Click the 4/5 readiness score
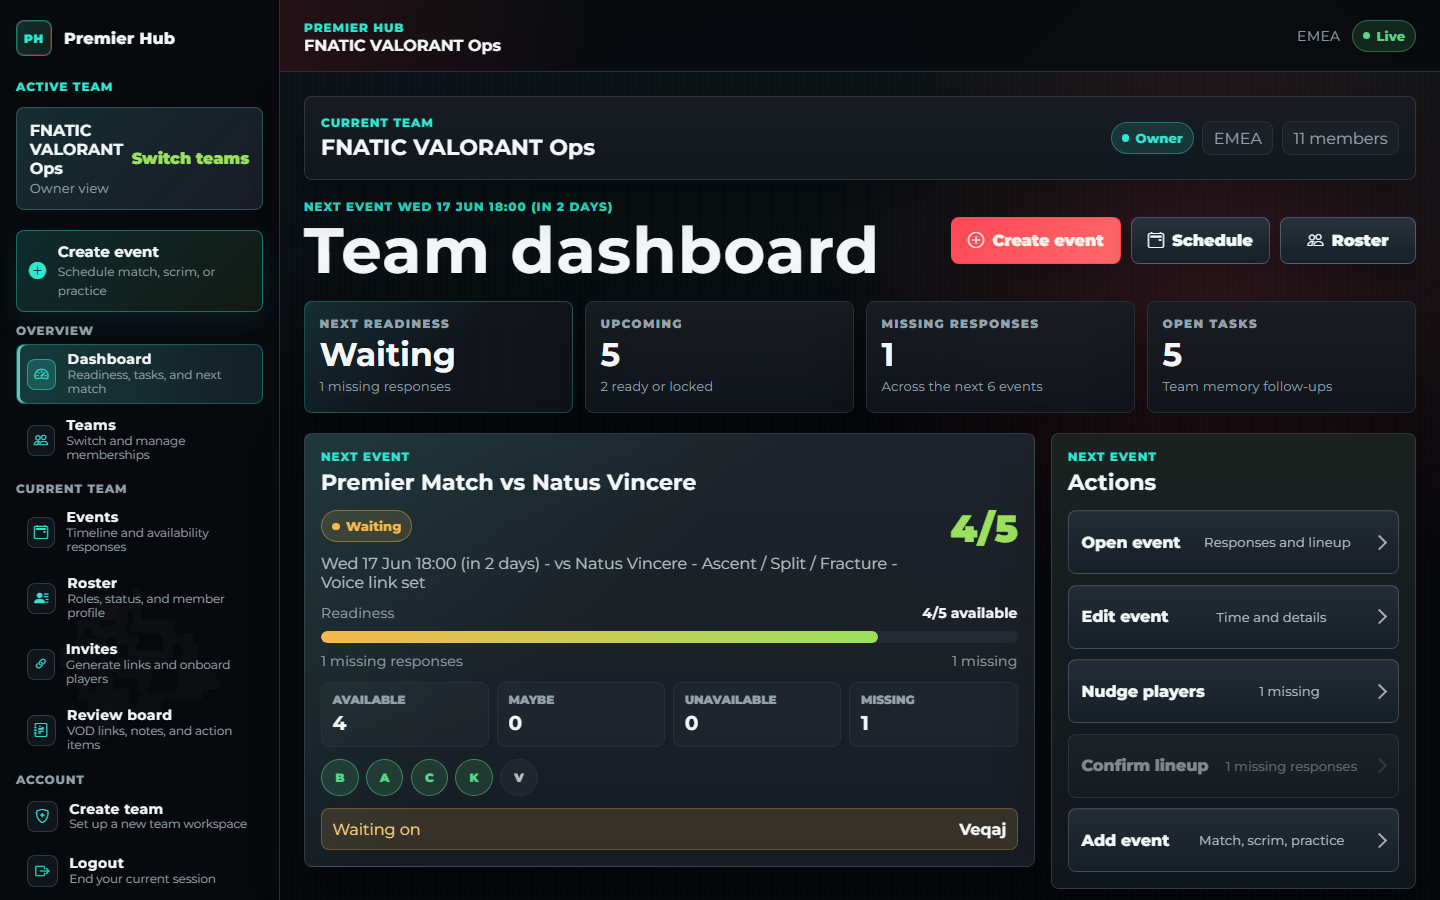The image size is (1440, 900). coord(984,528)
